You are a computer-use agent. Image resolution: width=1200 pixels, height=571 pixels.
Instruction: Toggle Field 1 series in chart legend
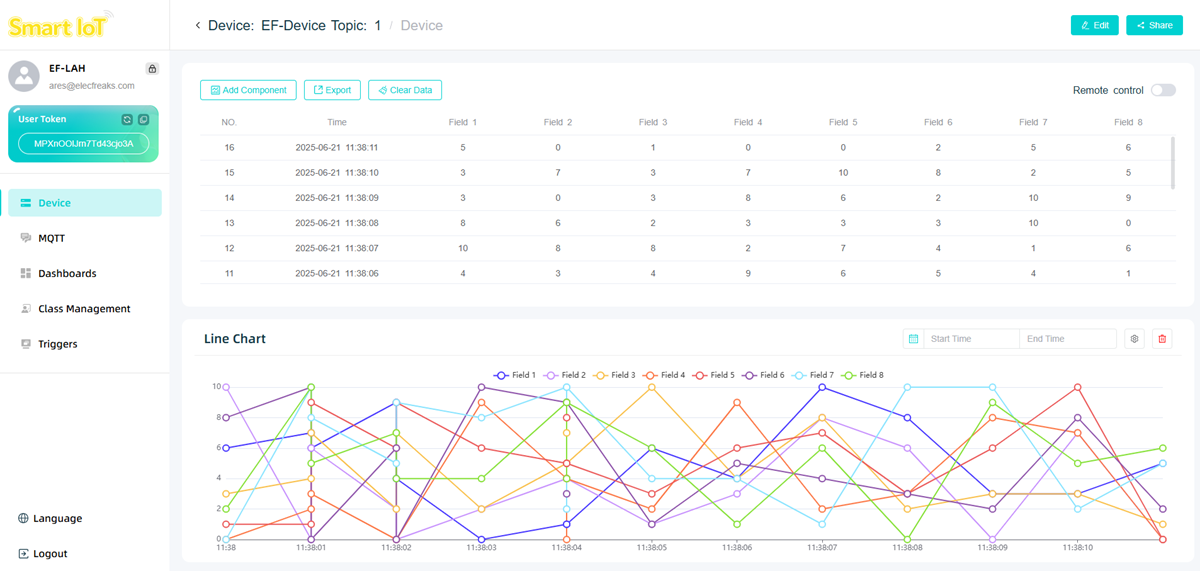click(x=515, y=375)
